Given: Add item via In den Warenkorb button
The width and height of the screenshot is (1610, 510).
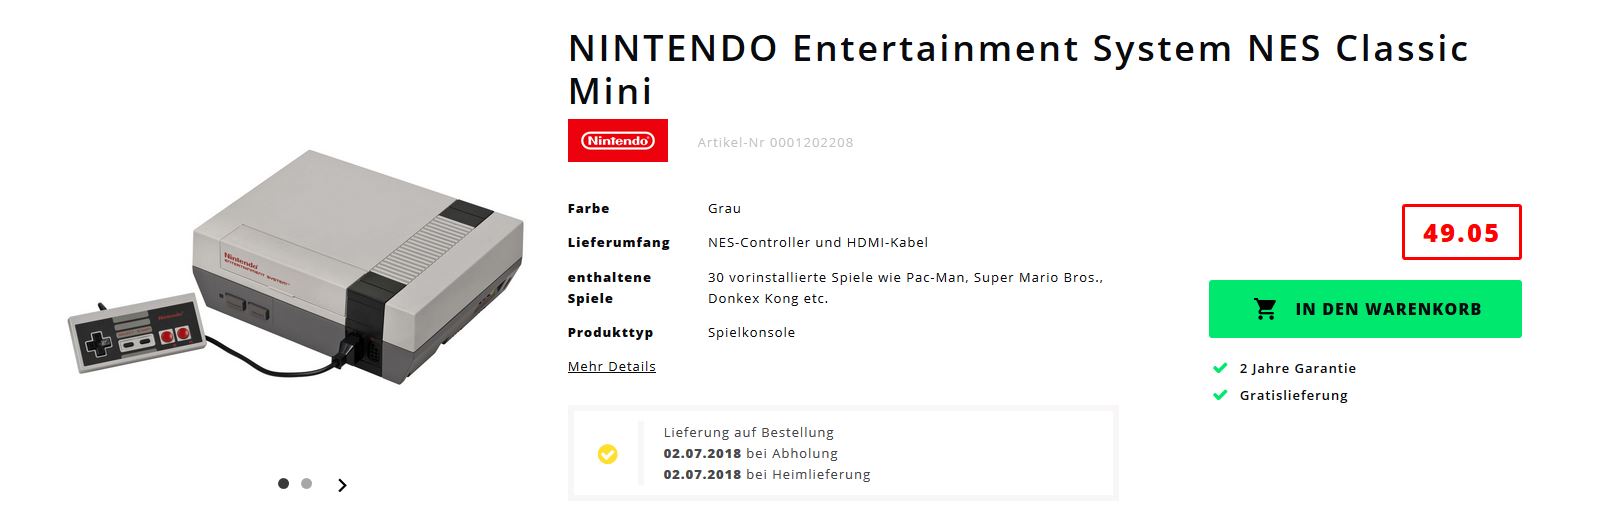Looking at the screenshot, I should (1364, 309).
